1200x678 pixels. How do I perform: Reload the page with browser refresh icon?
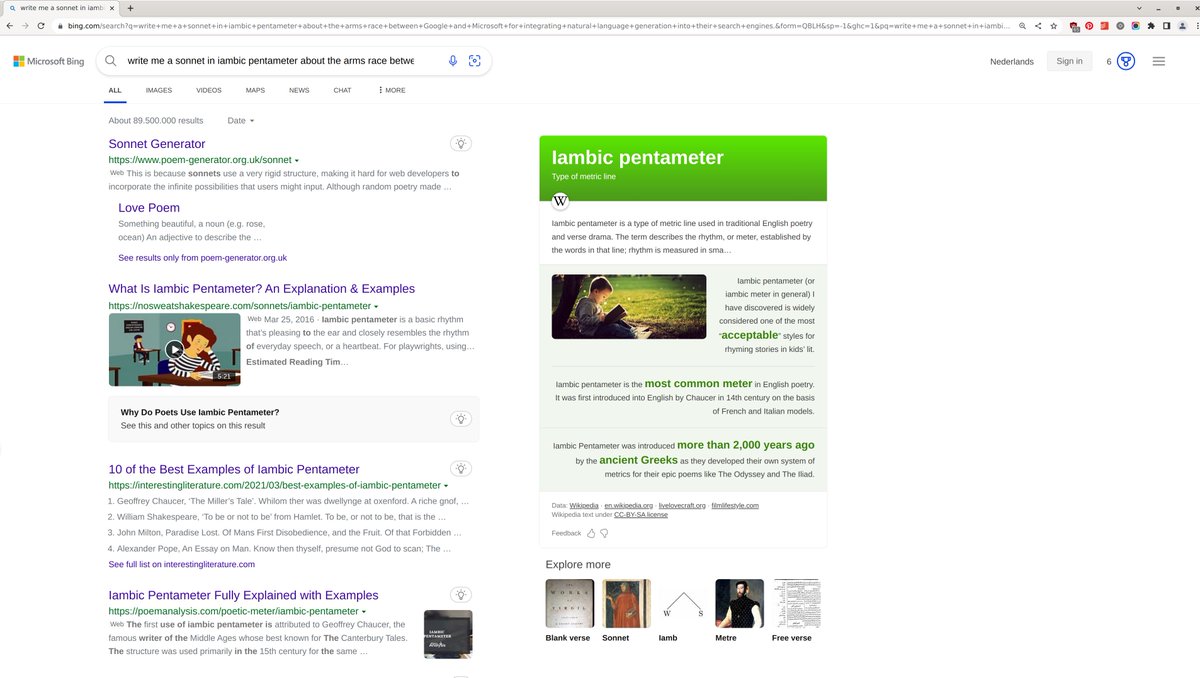[40, 25]
